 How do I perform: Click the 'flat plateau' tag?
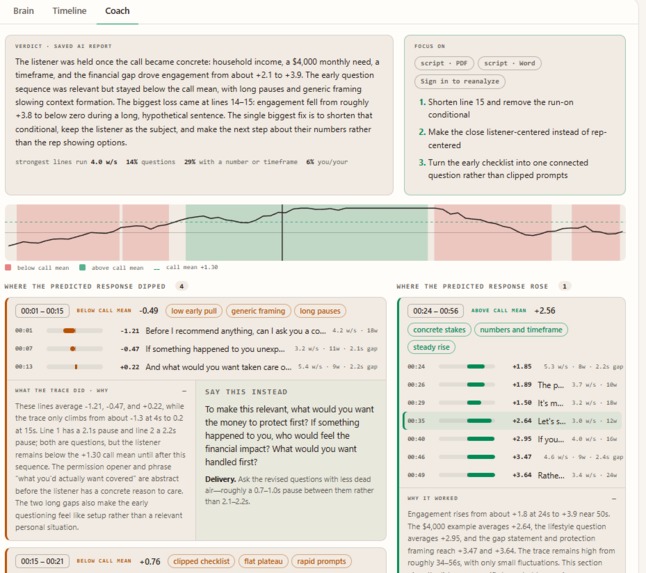click(263, 561)
